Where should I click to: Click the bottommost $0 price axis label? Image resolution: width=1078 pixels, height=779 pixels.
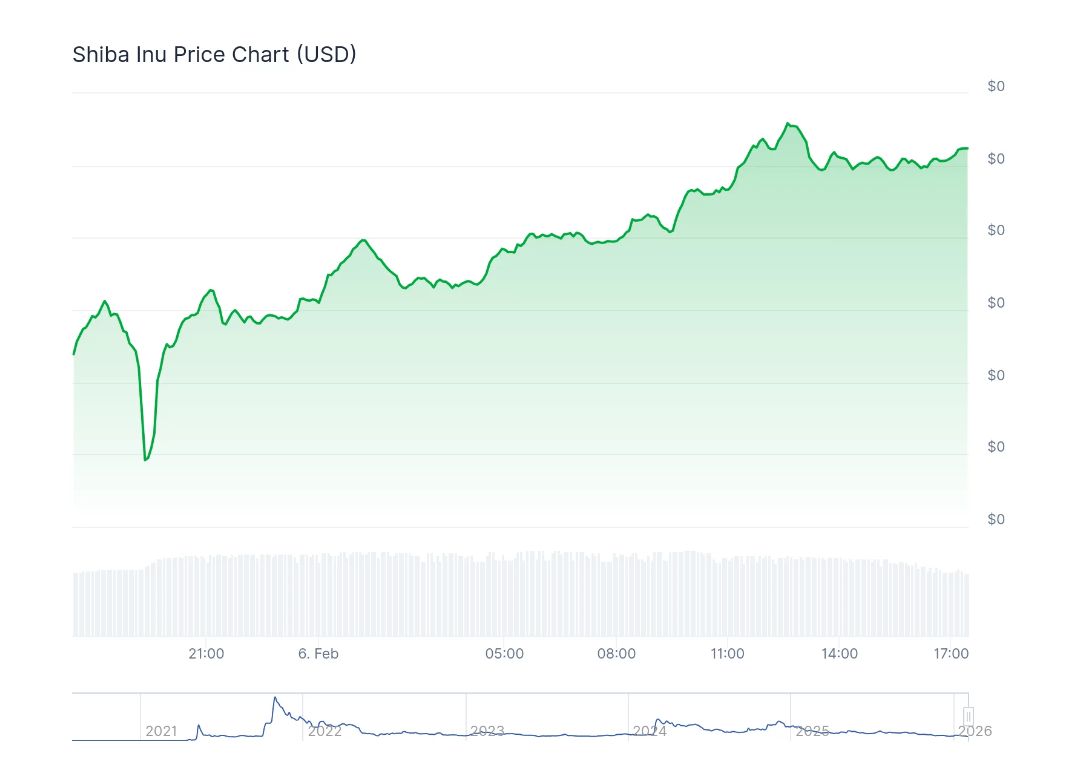996,519
